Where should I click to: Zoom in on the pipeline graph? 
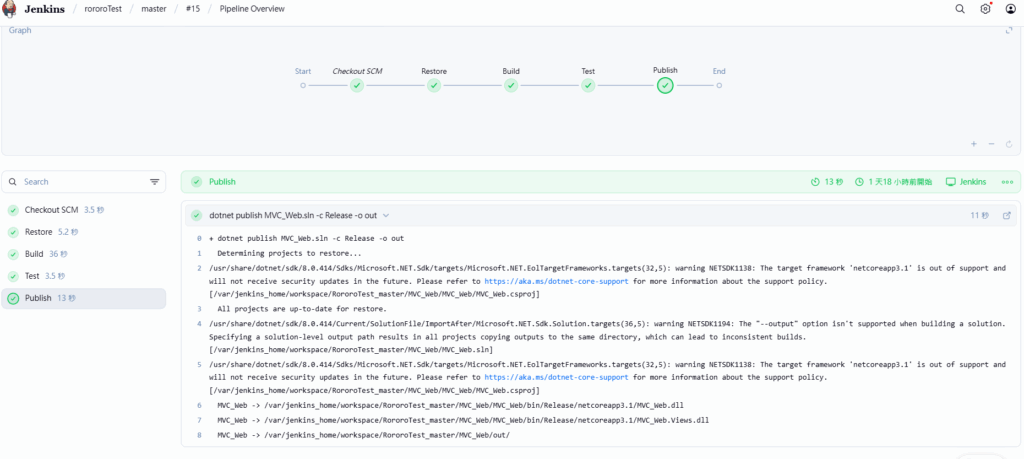click(974, 144)
